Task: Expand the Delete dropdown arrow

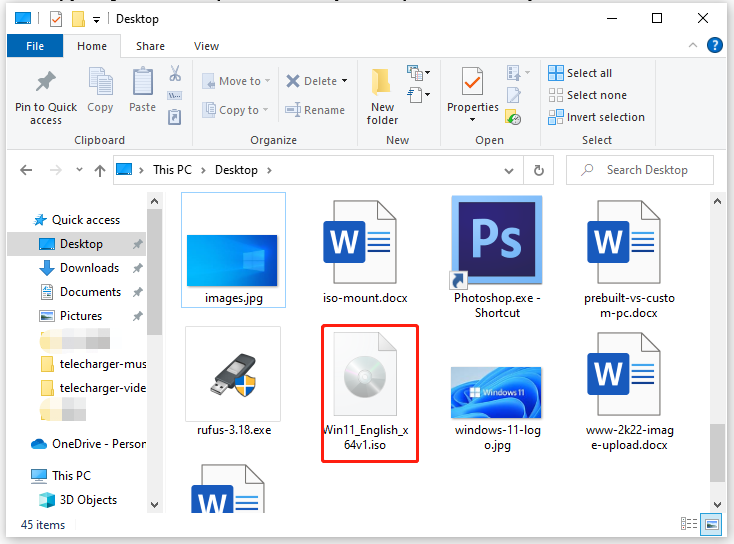Action: click(x=345, y=81)
